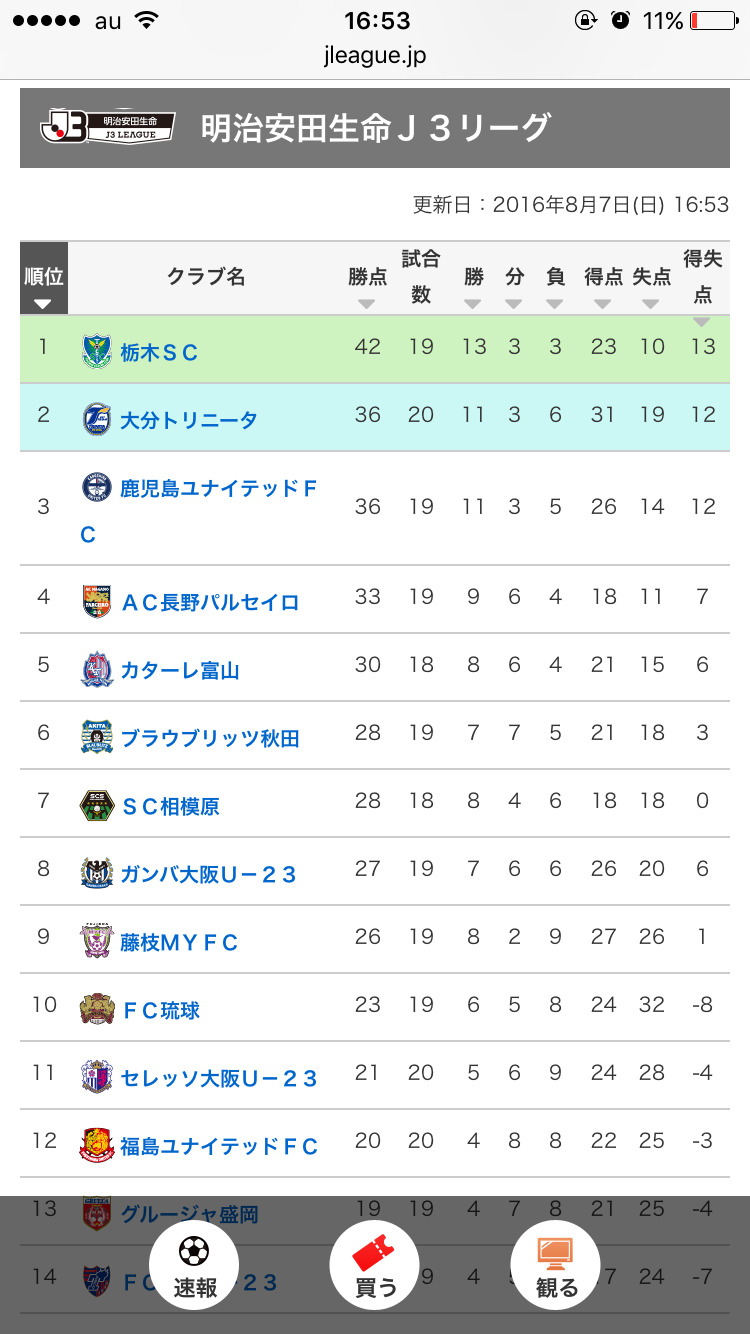Tap the Blaublitz Akita crest icon

pos(97,737)
